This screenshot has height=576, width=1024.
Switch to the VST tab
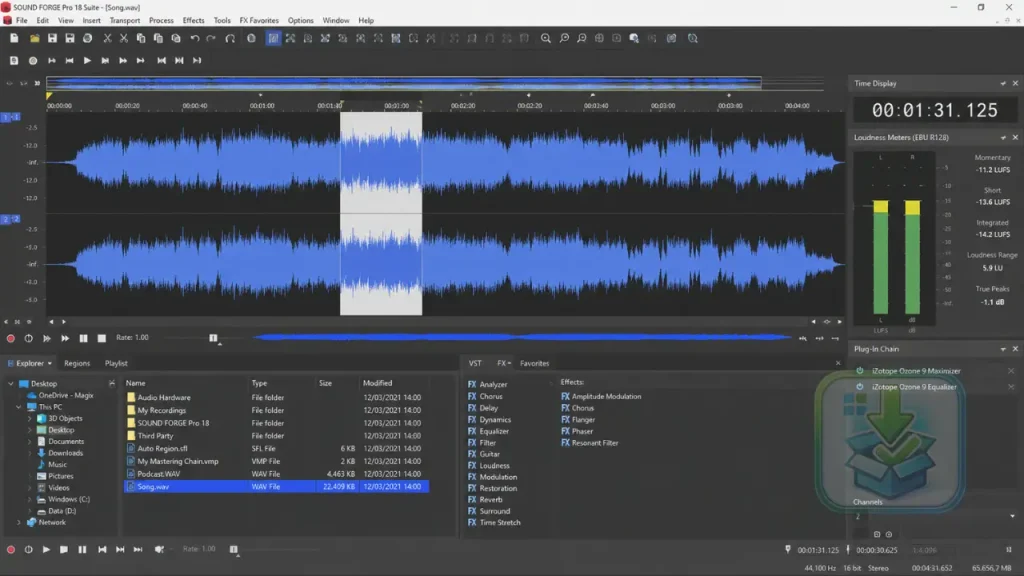click(x=475, y=364)
